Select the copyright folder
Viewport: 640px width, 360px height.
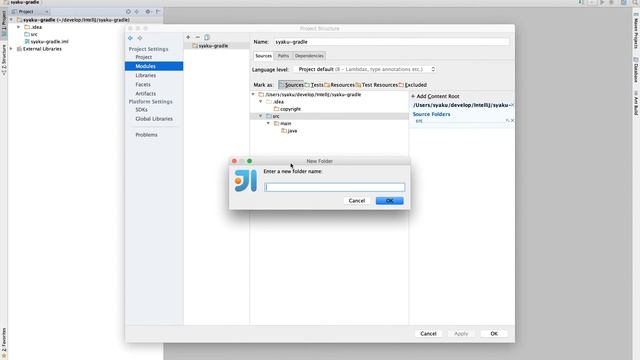(287, 109)
